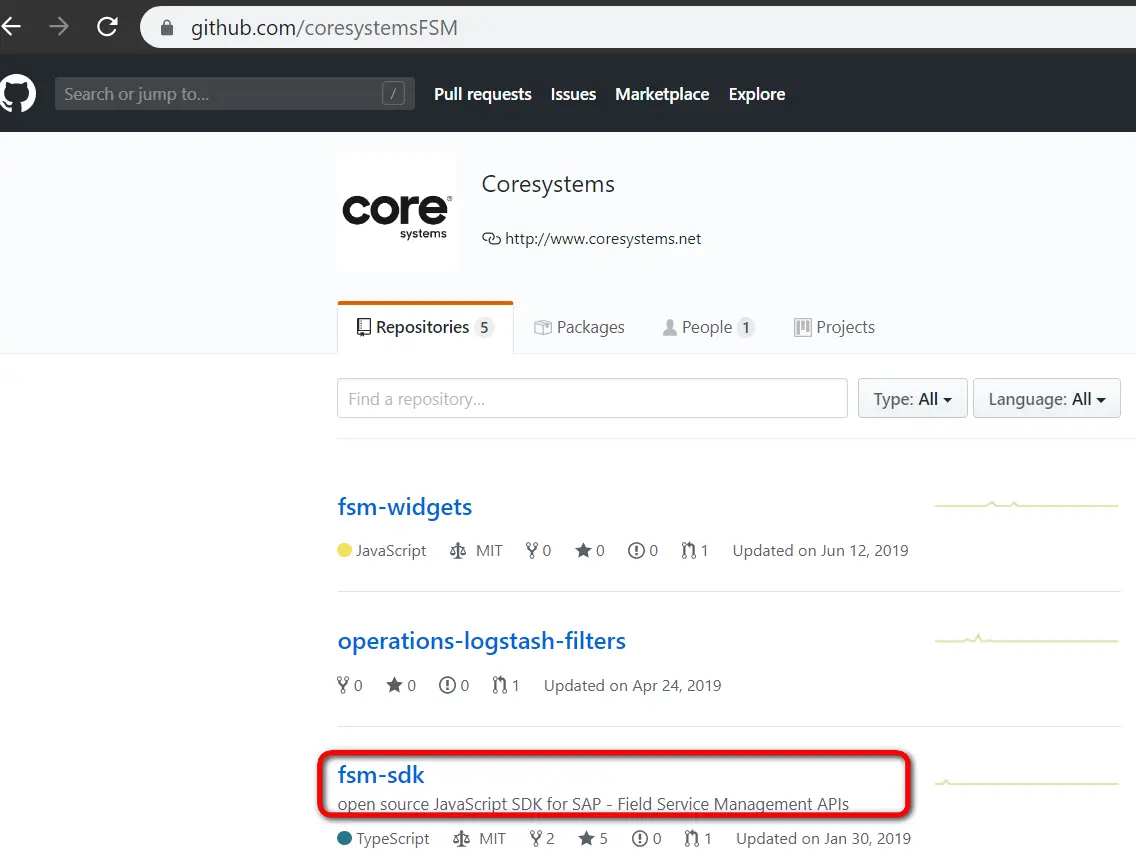1136x855 pixels.
Task: Click the Coresystems organization avatar
Action: pyautogui.click(x=396, y=212)
